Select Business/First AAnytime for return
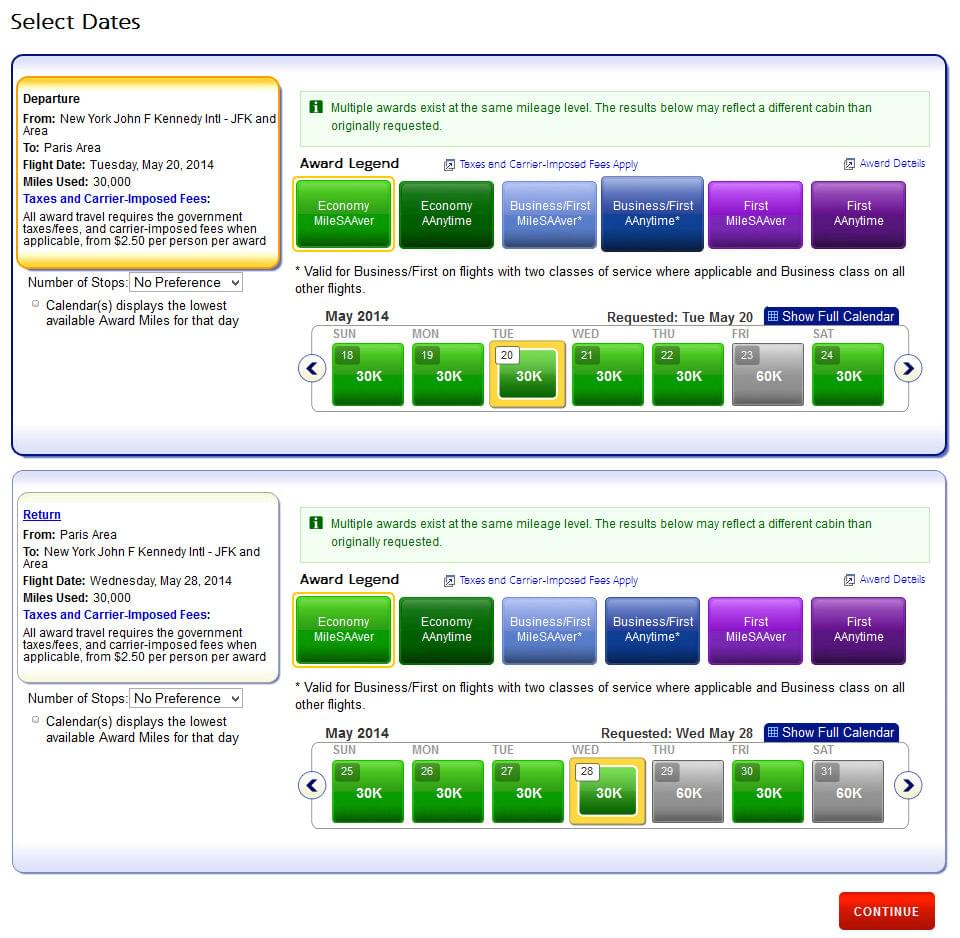 coord(652,629)
